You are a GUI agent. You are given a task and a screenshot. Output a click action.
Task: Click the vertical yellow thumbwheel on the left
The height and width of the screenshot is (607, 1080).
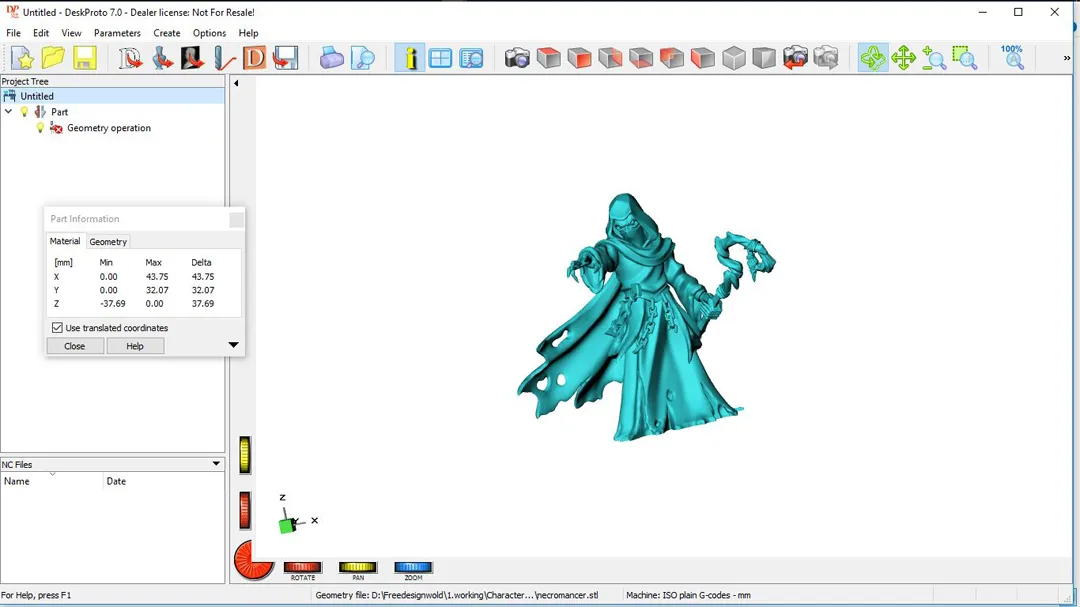(245, 455)
